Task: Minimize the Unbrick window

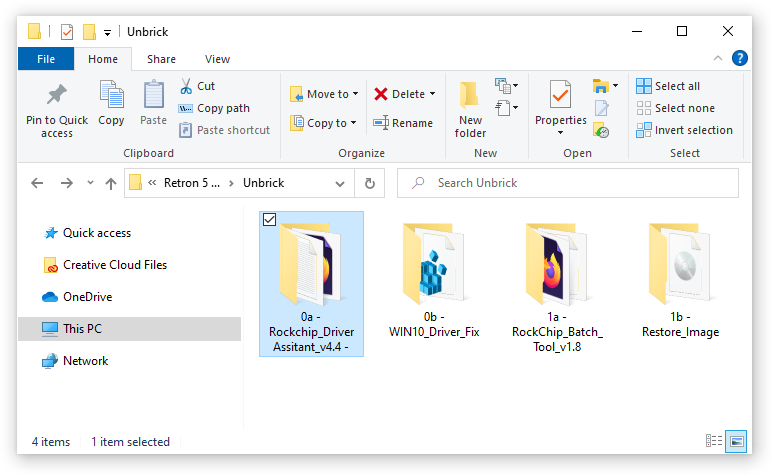Action: 637,32
